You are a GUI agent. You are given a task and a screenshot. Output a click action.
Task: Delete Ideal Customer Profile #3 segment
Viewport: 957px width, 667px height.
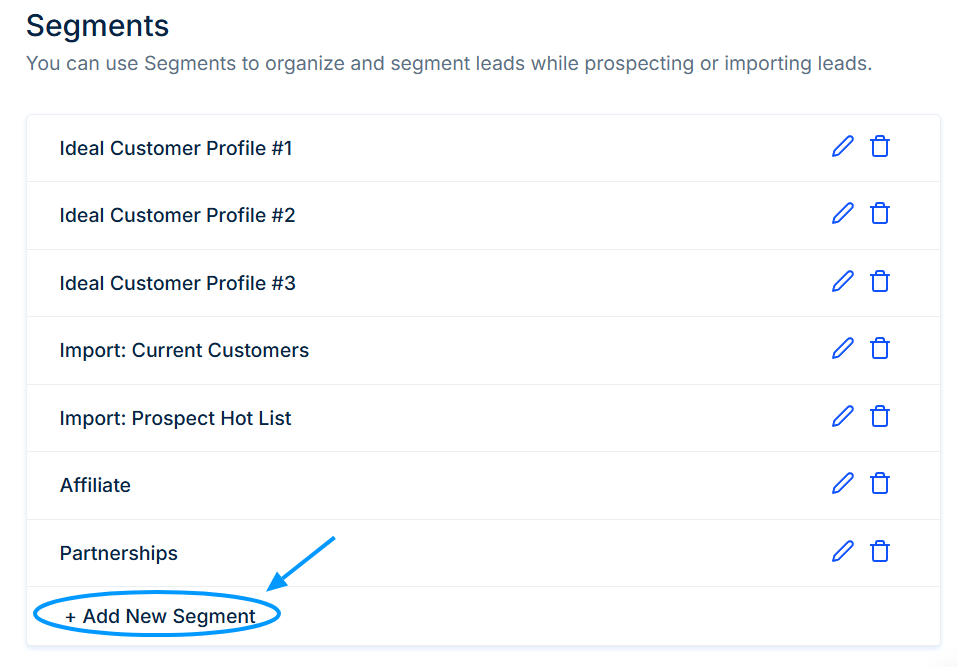click(x=879, y=281)
